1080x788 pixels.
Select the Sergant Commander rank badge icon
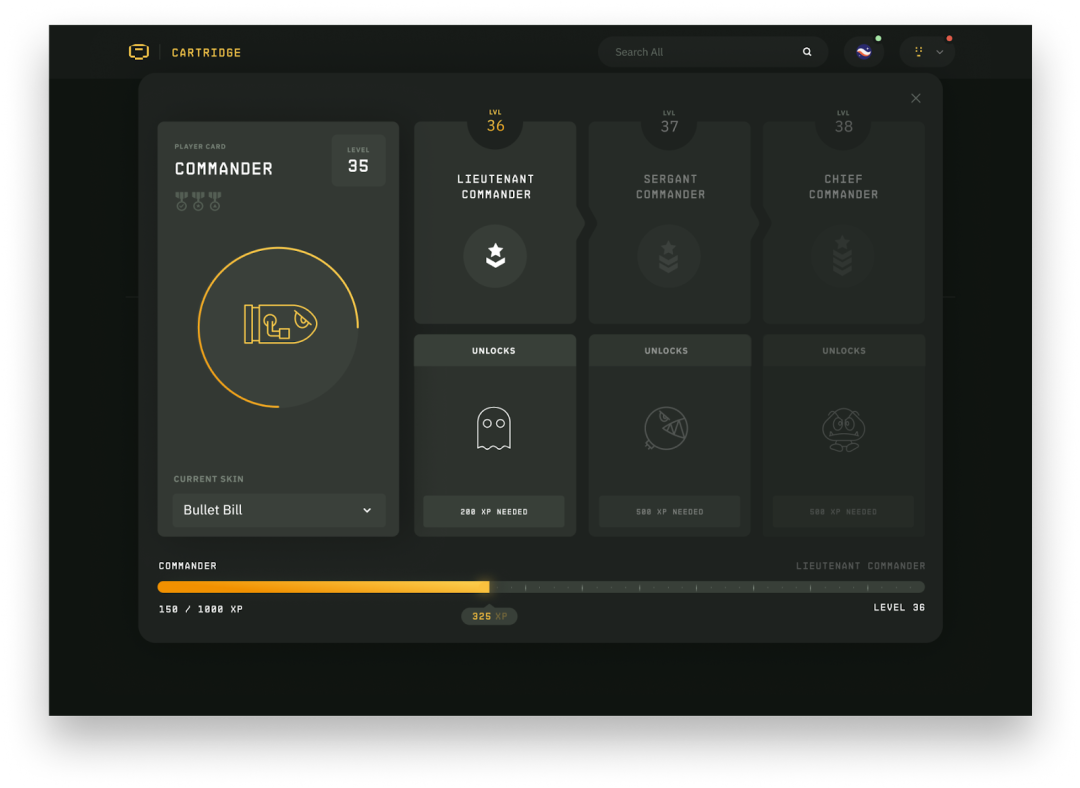coord(669,256)
